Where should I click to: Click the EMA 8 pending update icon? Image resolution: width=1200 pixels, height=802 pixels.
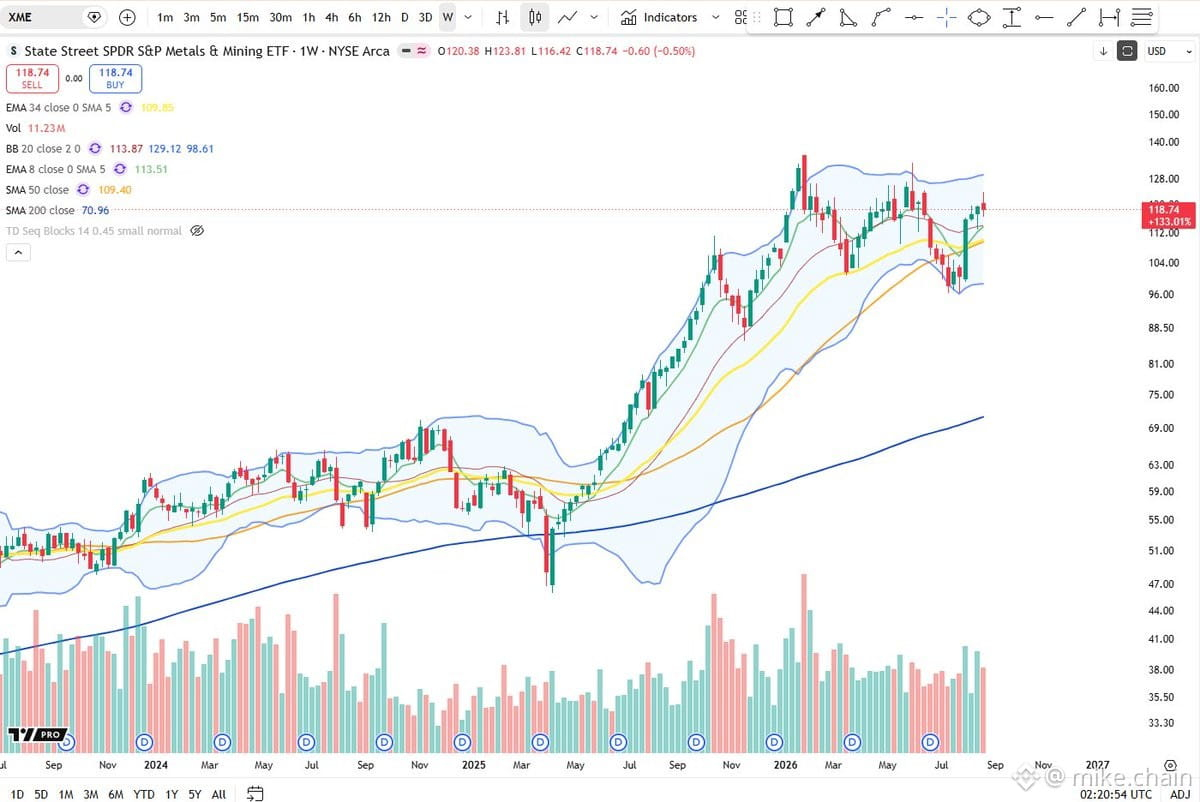(120, 169)
